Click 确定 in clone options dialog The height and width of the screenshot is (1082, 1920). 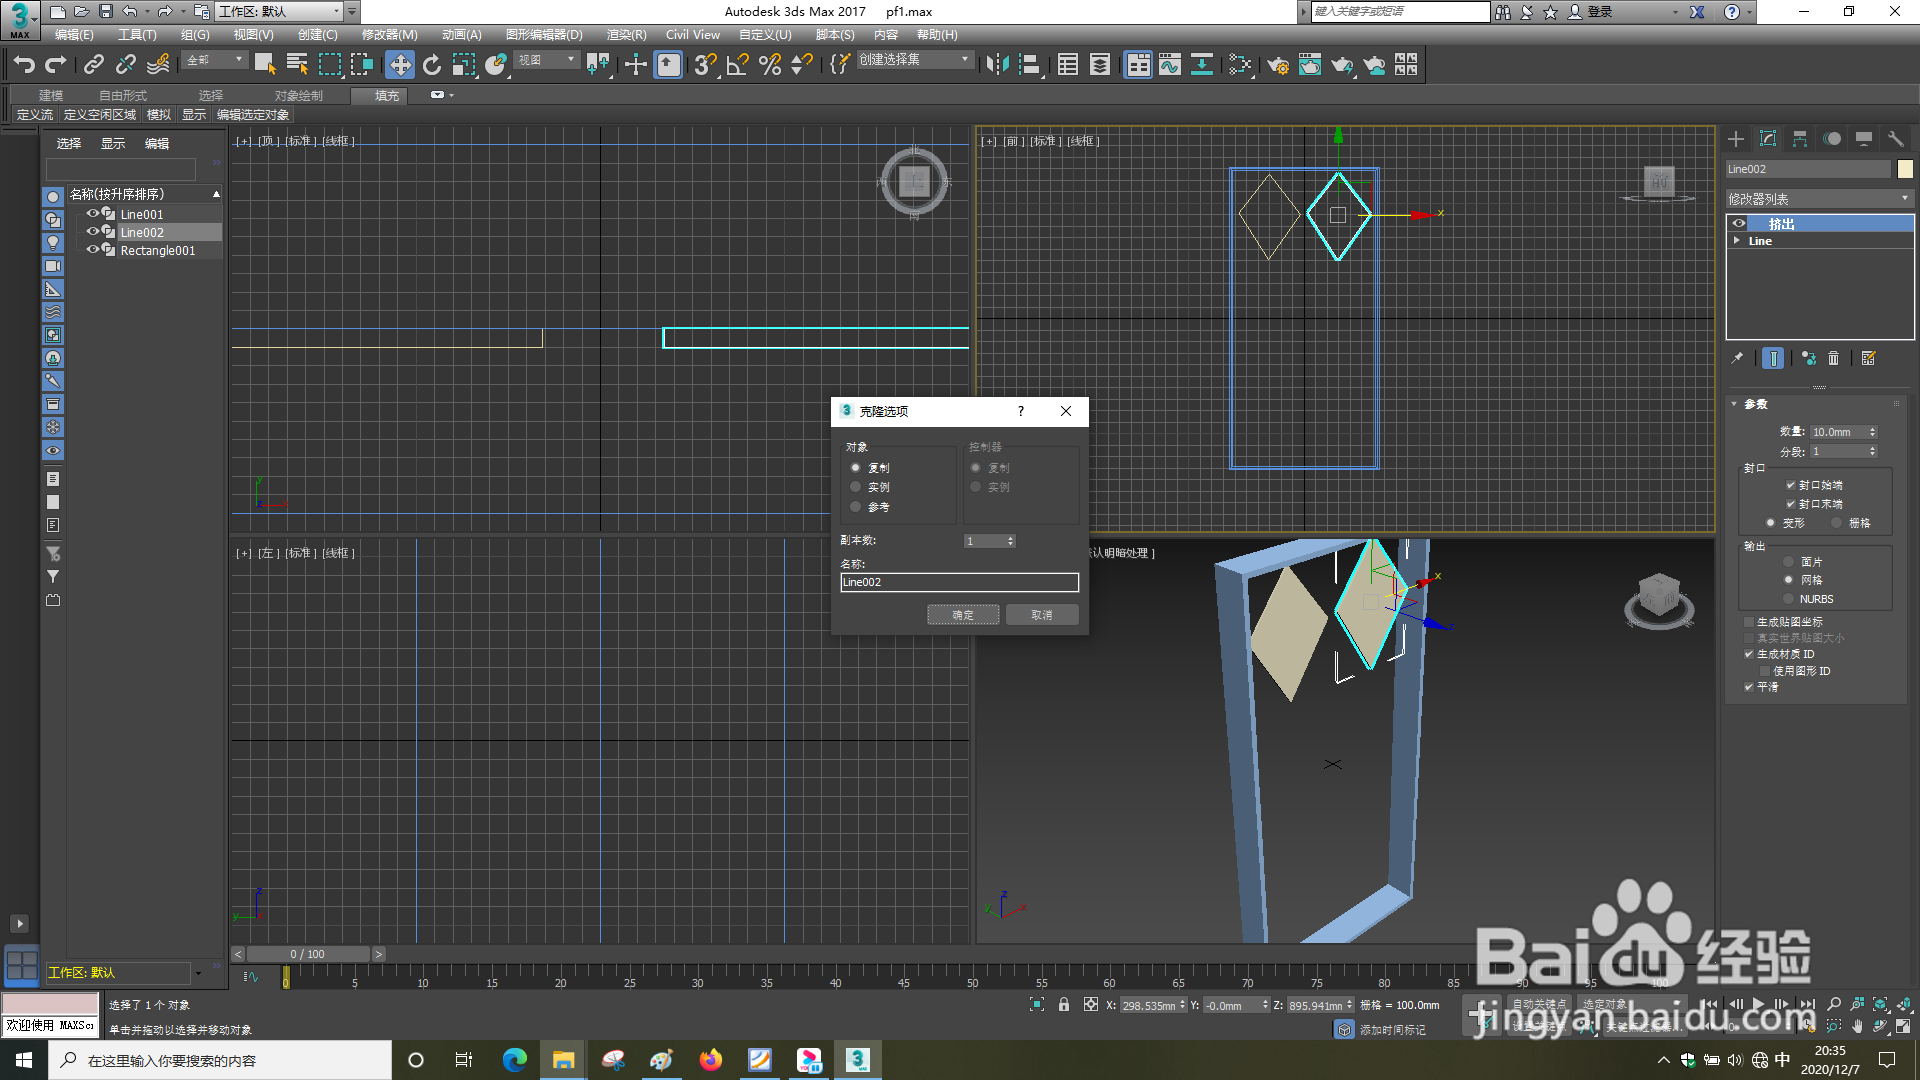(962, 615)
